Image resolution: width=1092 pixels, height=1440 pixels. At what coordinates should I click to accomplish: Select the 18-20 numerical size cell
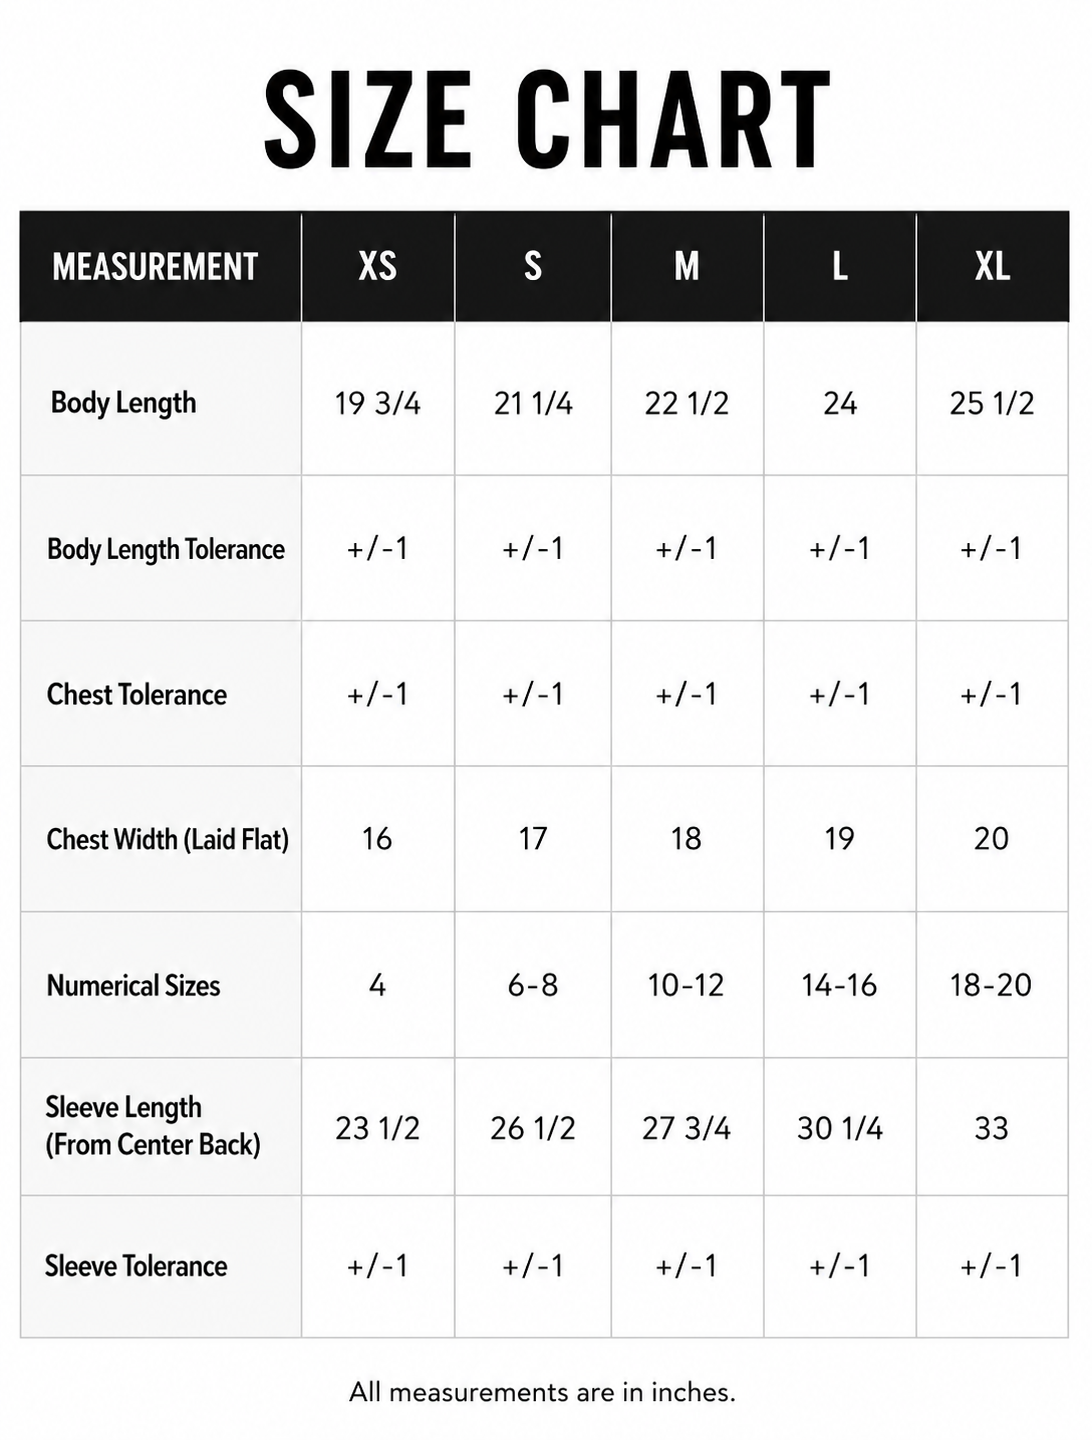pyautogui.click(x=991, y=986)
